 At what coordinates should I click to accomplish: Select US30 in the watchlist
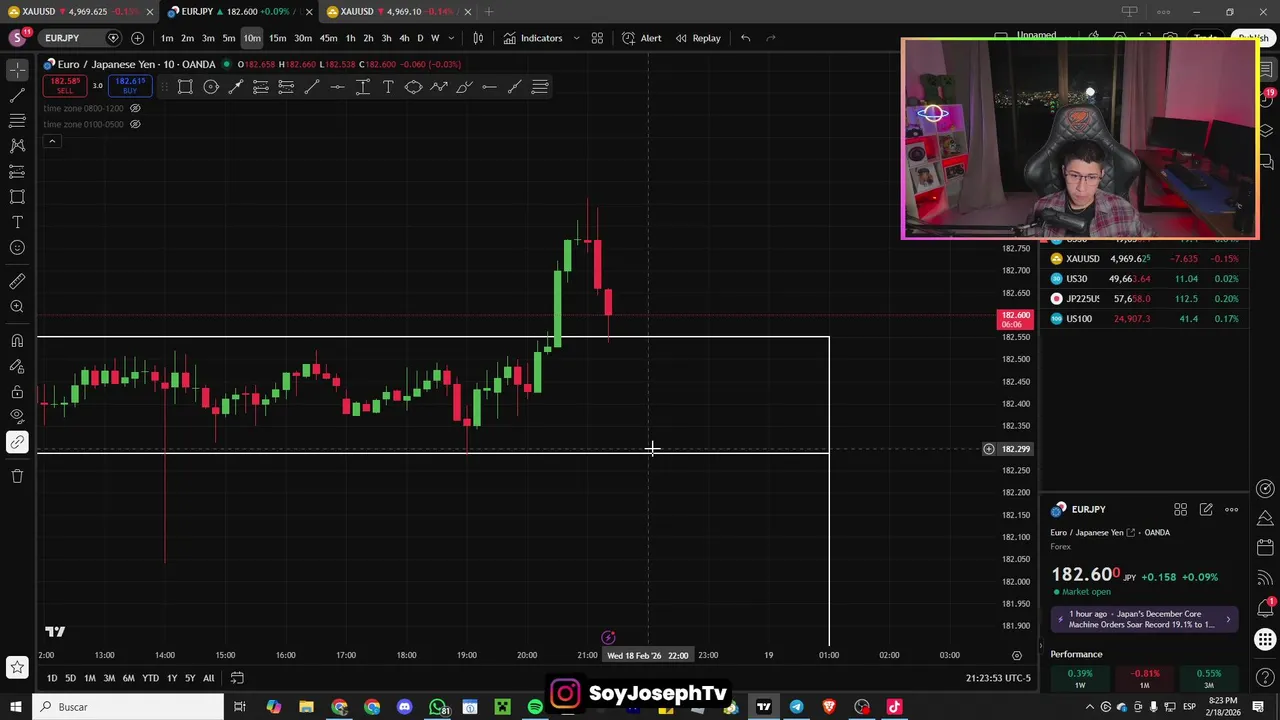[1143, 279]
